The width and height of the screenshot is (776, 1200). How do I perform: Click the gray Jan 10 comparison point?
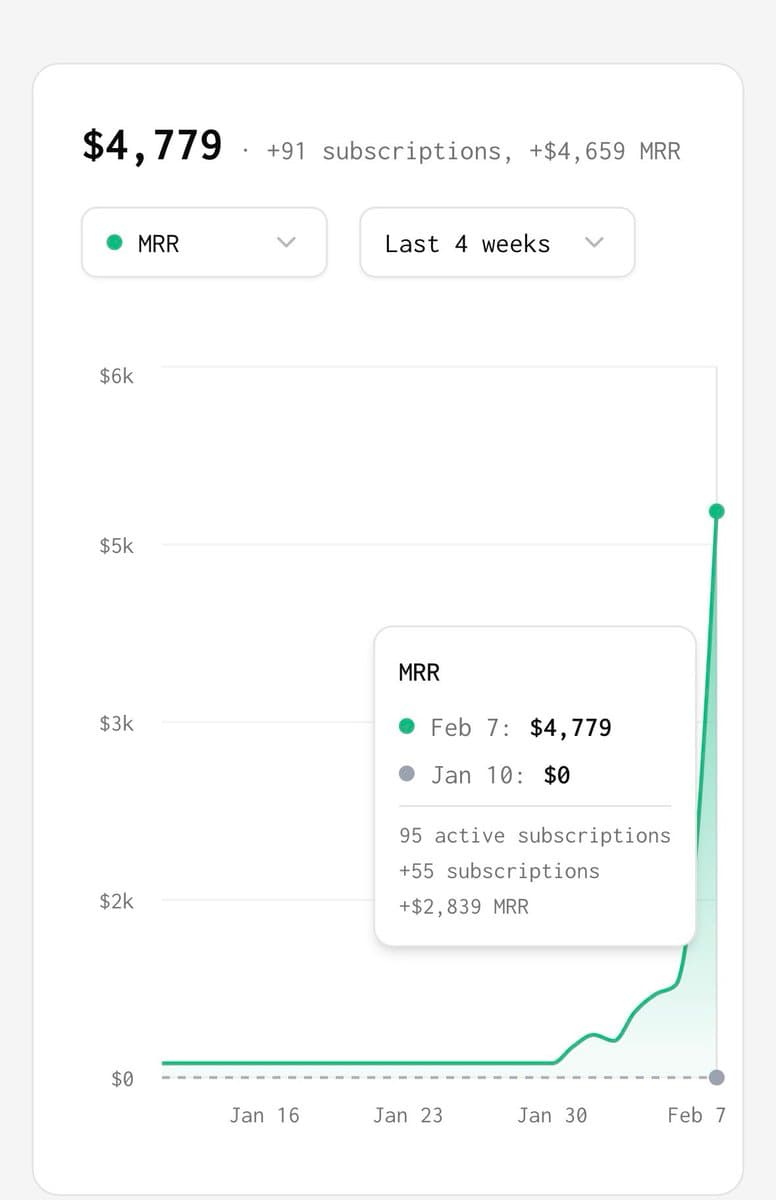[716, 1077]
